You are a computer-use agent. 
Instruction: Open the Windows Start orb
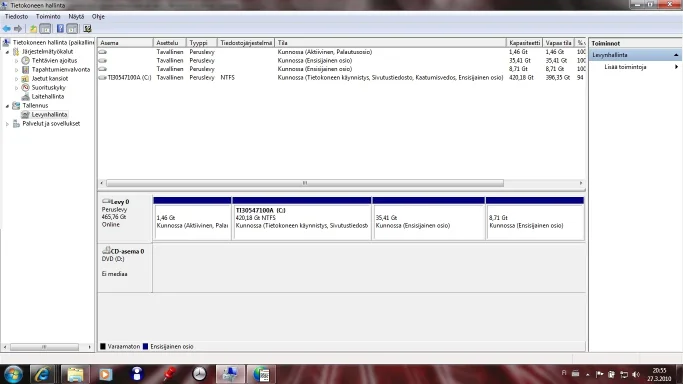pos(13,374)
